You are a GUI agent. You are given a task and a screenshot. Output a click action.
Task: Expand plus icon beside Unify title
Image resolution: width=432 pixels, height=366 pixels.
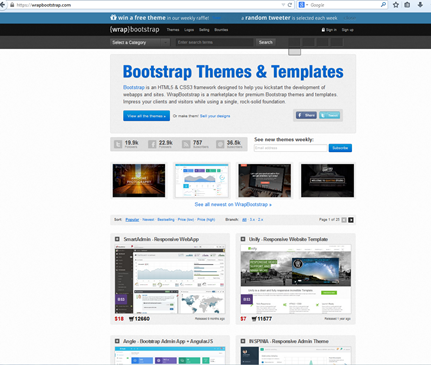point(243,239)
